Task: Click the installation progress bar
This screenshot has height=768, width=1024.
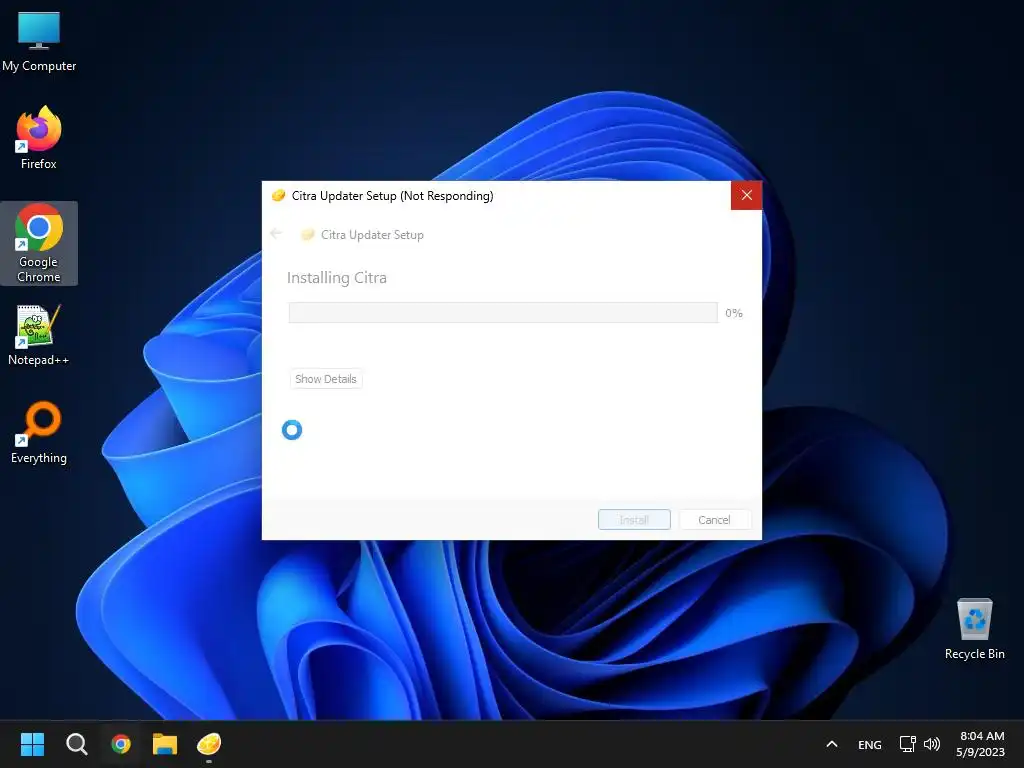Action: point(504,312)
